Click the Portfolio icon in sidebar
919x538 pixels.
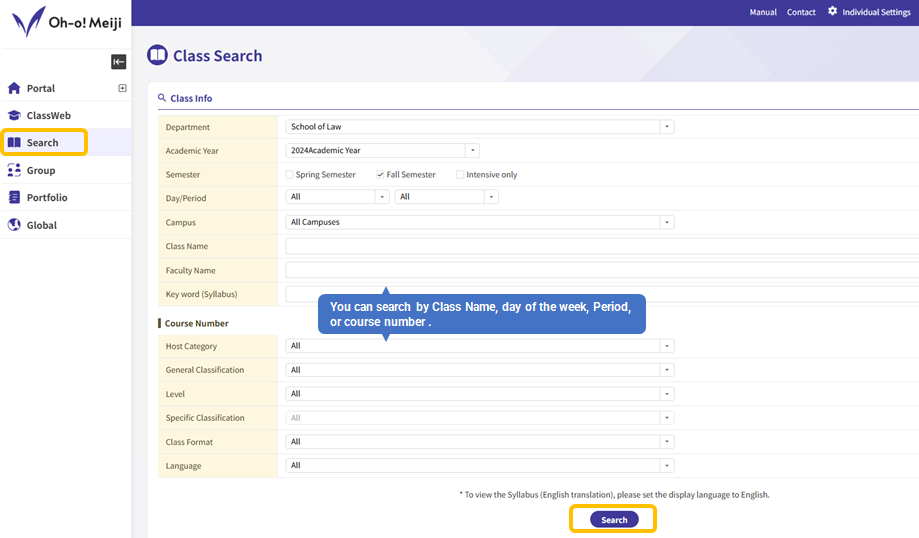point(14,198)
